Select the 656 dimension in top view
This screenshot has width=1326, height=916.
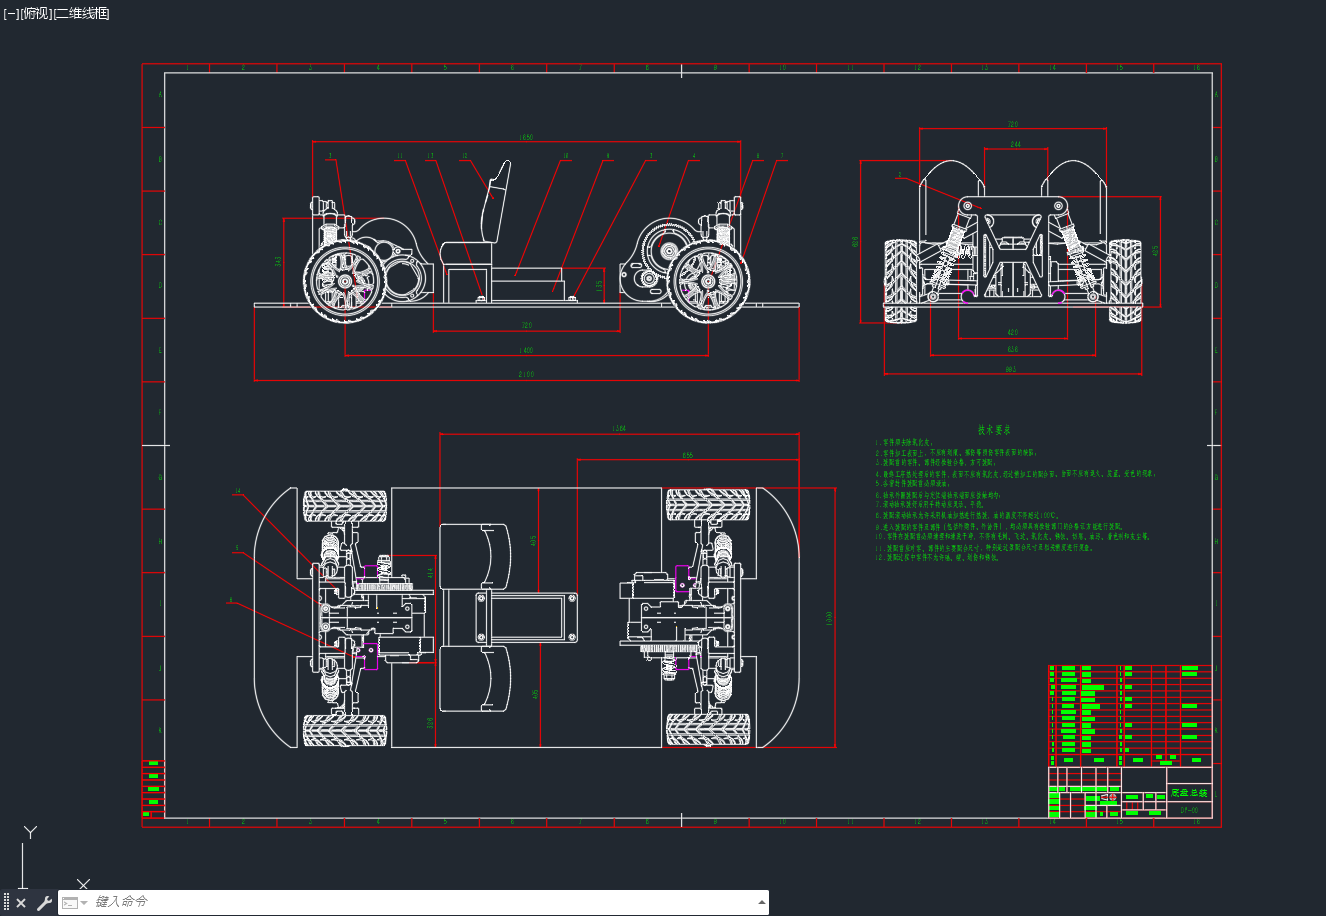click(688, 455)
